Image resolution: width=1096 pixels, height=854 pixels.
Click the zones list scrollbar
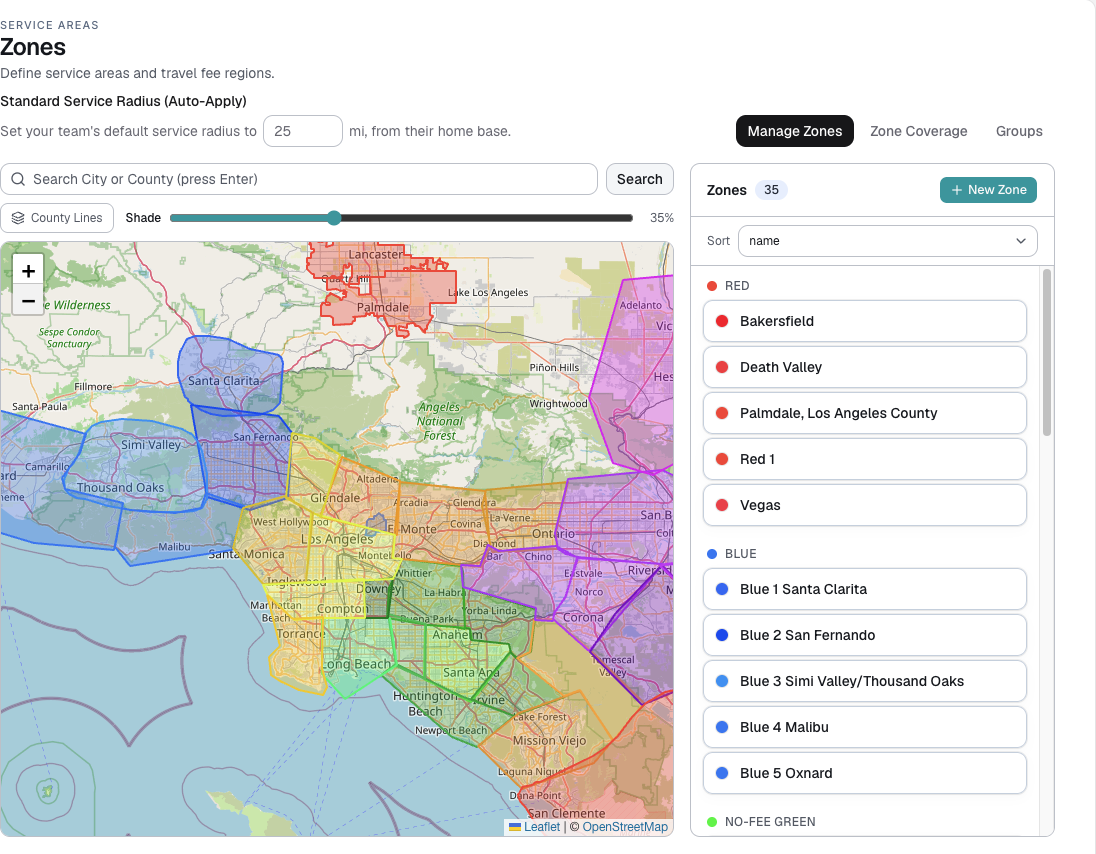(1046, 352)
